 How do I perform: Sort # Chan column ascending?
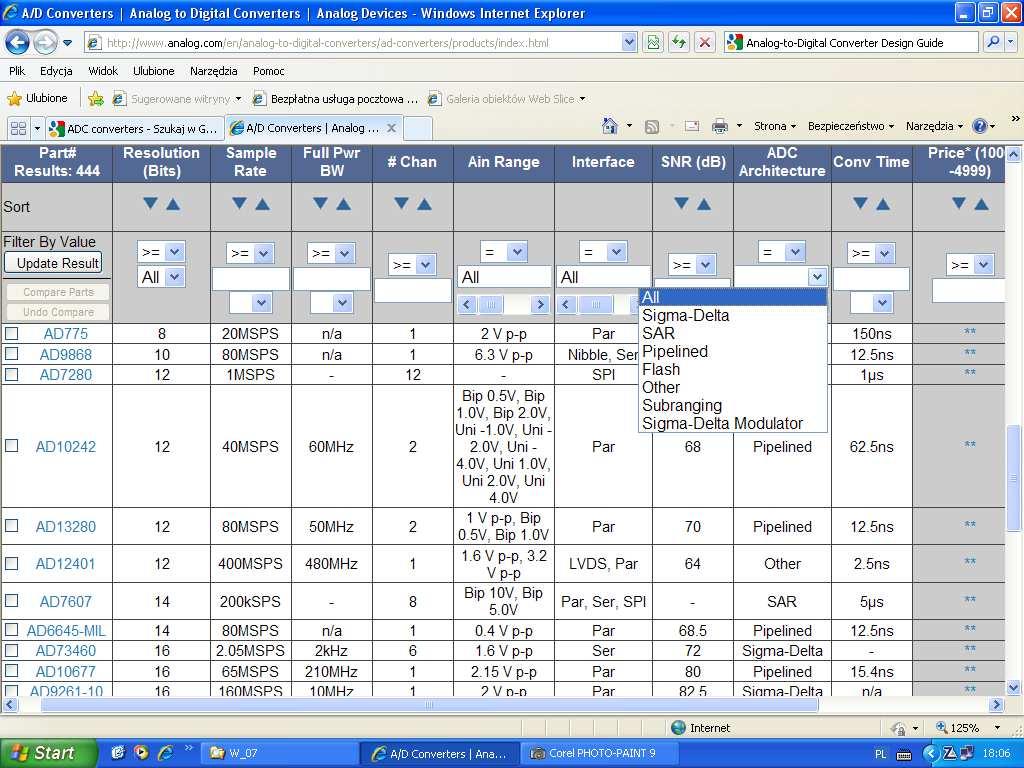point(424,204)
